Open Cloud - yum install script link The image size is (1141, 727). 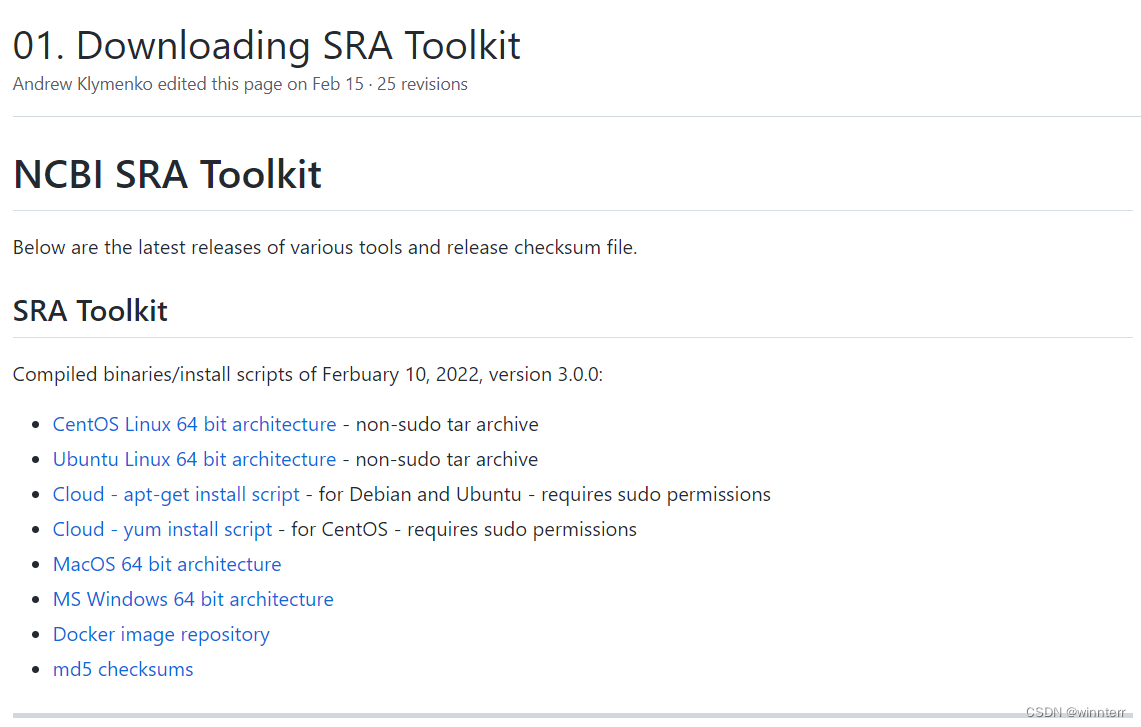162,529
